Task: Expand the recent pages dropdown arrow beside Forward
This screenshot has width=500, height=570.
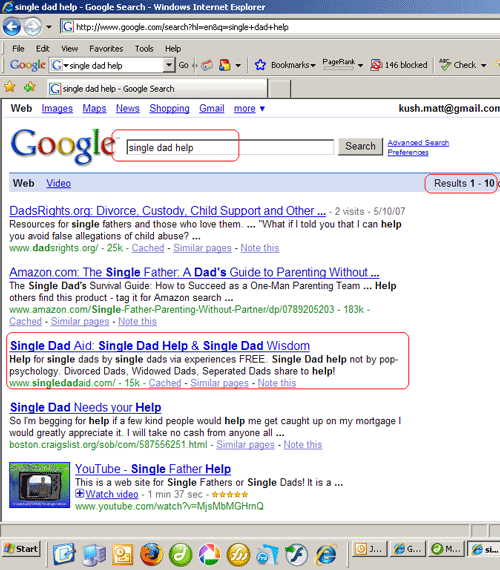Action: [49, 27]
